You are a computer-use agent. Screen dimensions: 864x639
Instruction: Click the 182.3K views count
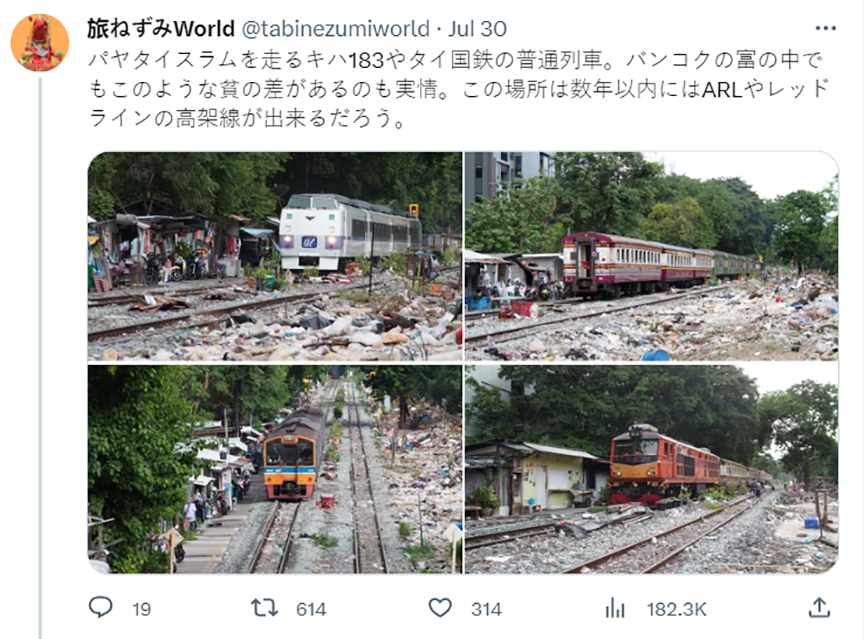pos(676,609)
